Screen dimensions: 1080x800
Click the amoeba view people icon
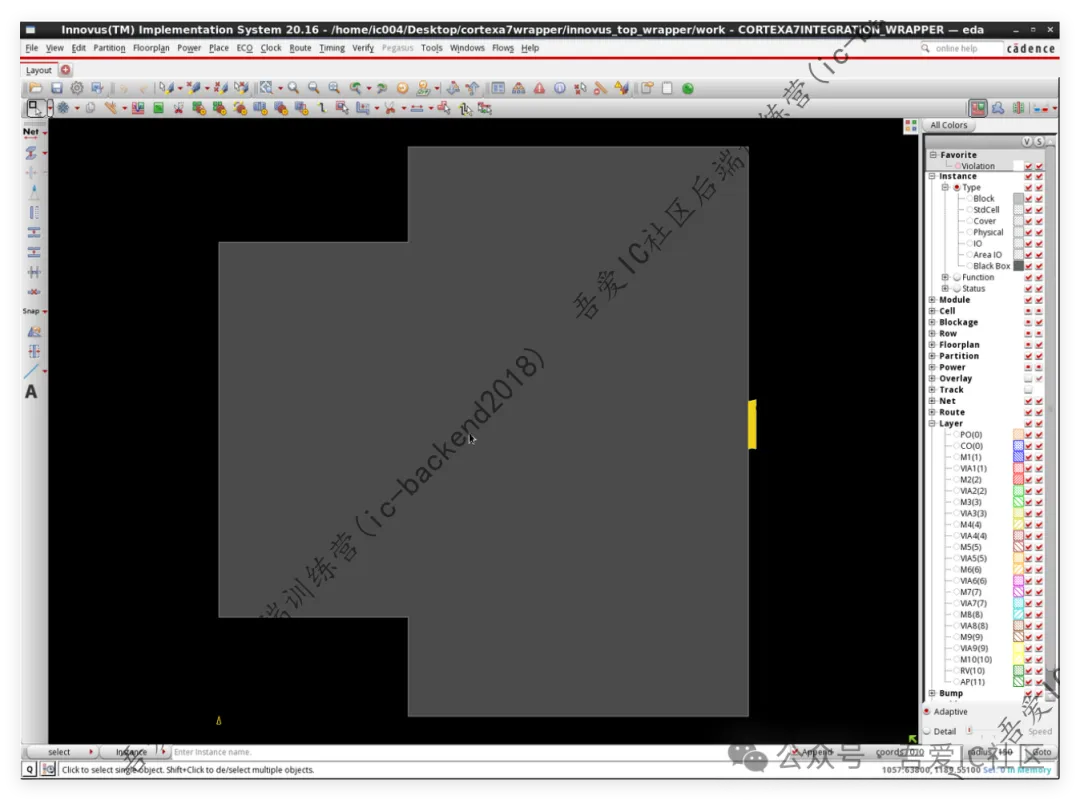click(x=998, y=108)
